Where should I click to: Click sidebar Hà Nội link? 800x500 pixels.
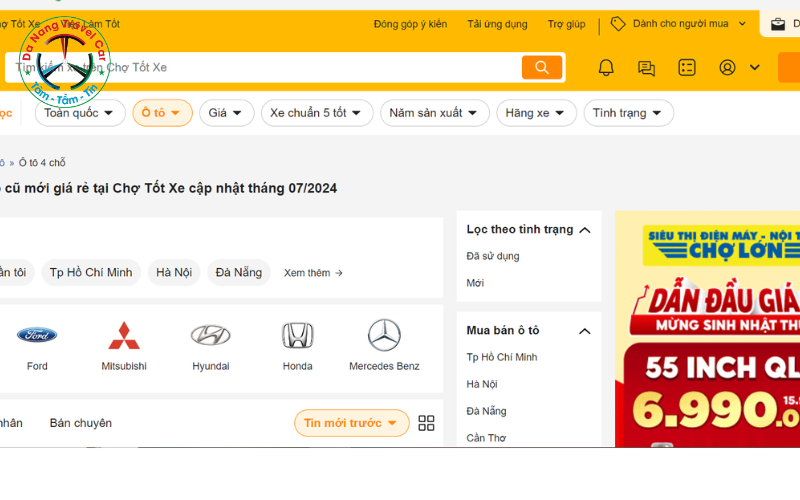tap(482, 384)
